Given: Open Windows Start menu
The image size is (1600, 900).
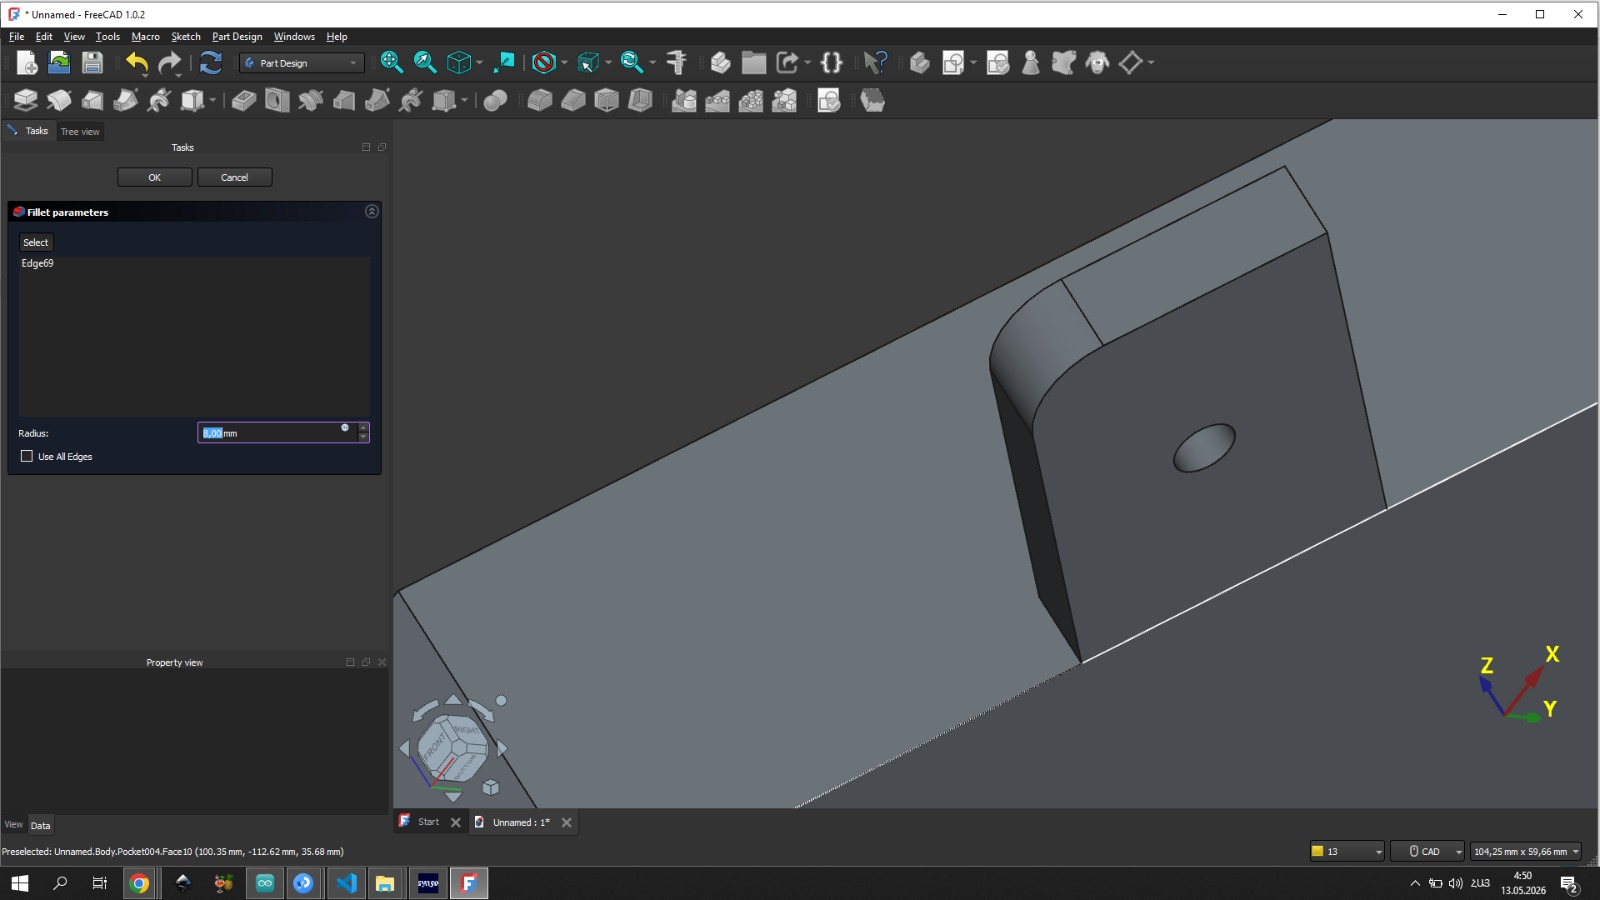Looking at the screenshot, I should tap(20, 883).
